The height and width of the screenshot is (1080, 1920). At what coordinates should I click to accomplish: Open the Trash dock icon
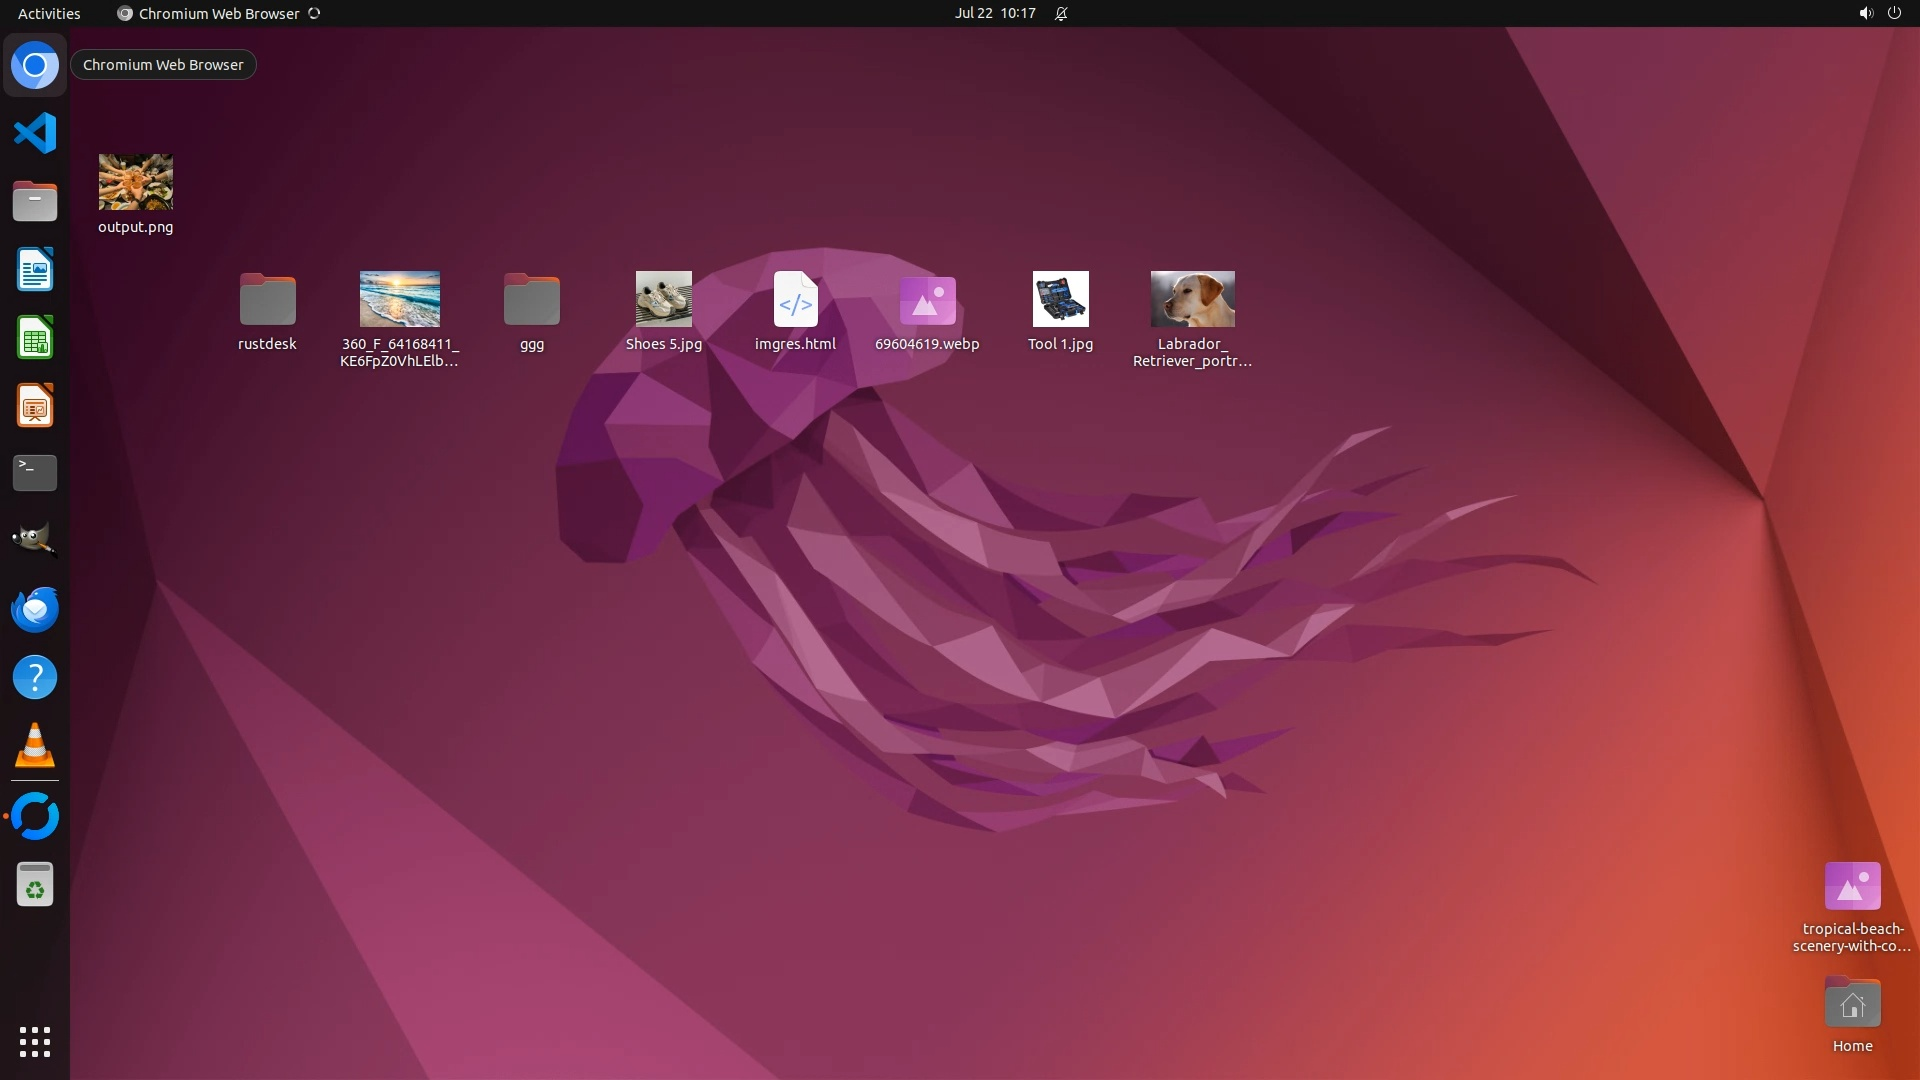click(x=35, y=885)
